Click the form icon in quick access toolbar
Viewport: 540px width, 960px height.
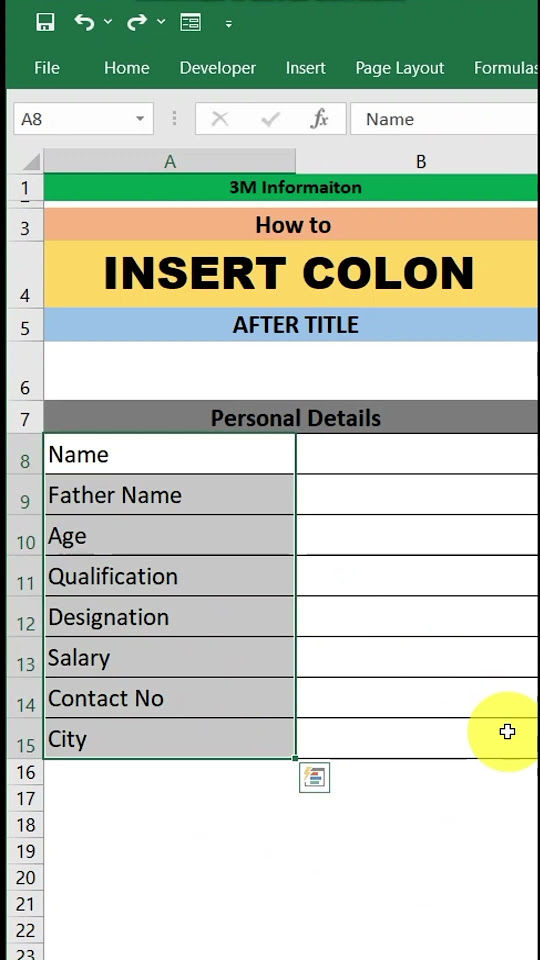click(190, 23)
